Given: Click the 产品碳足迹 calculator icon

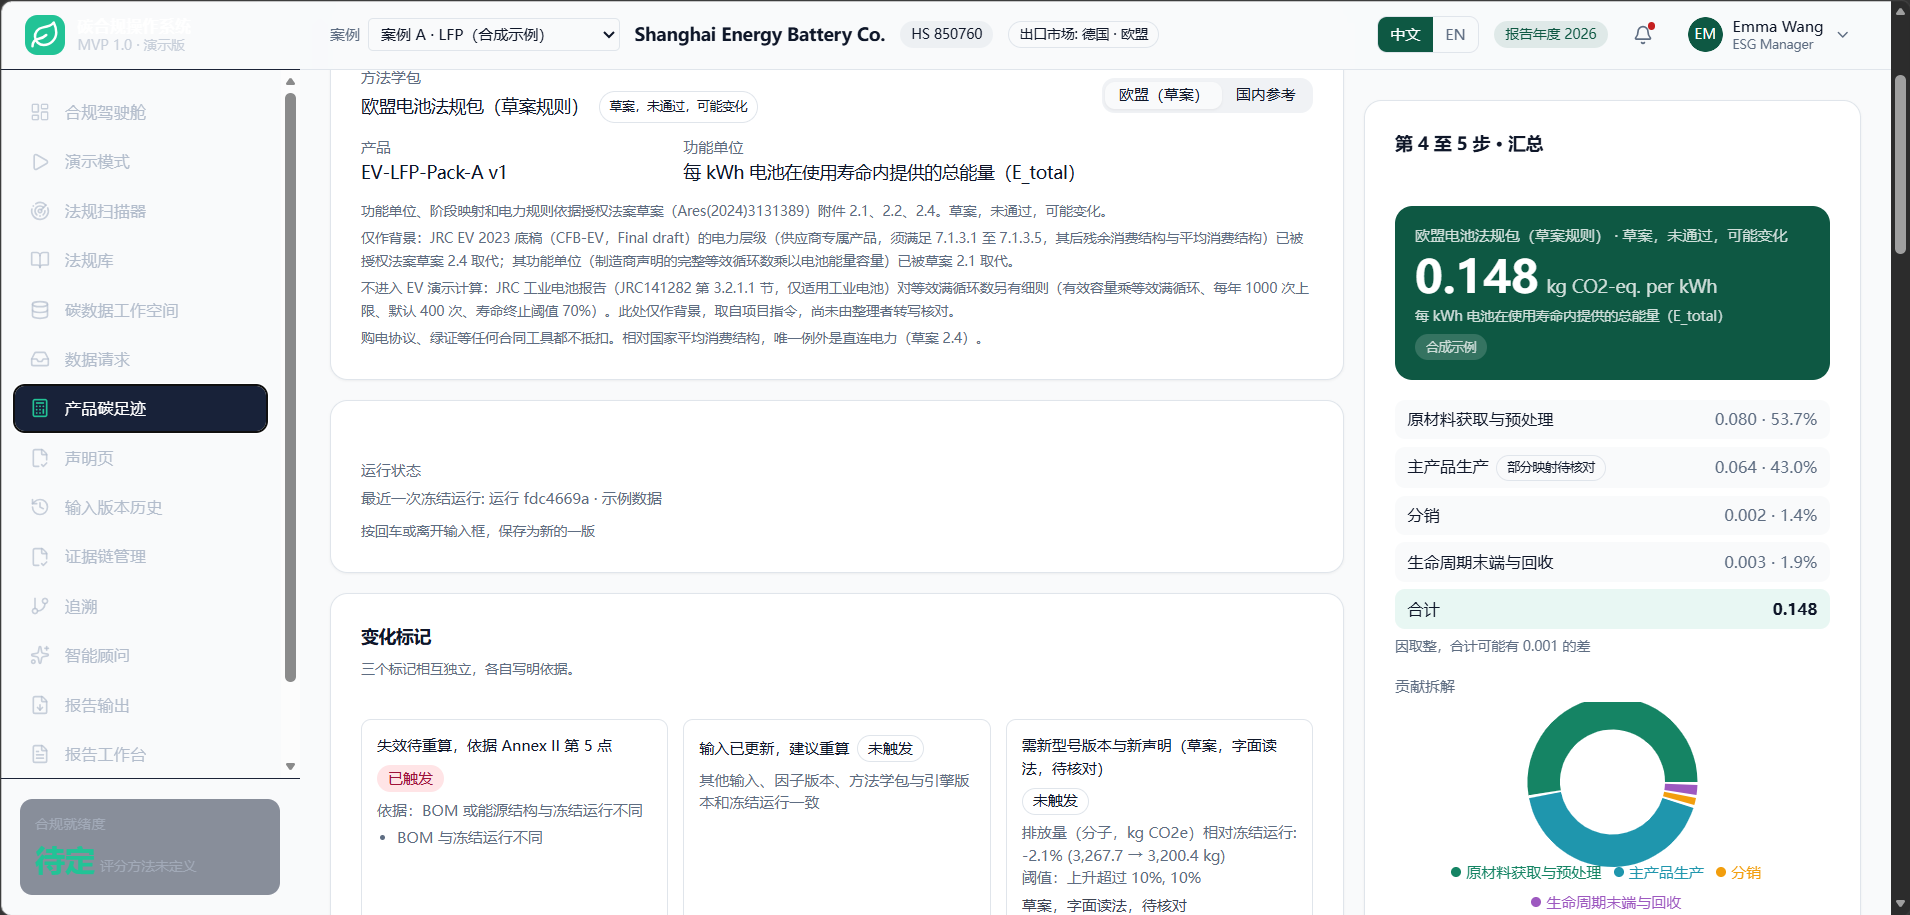Looking at the screenshot, I should (40, 408).
